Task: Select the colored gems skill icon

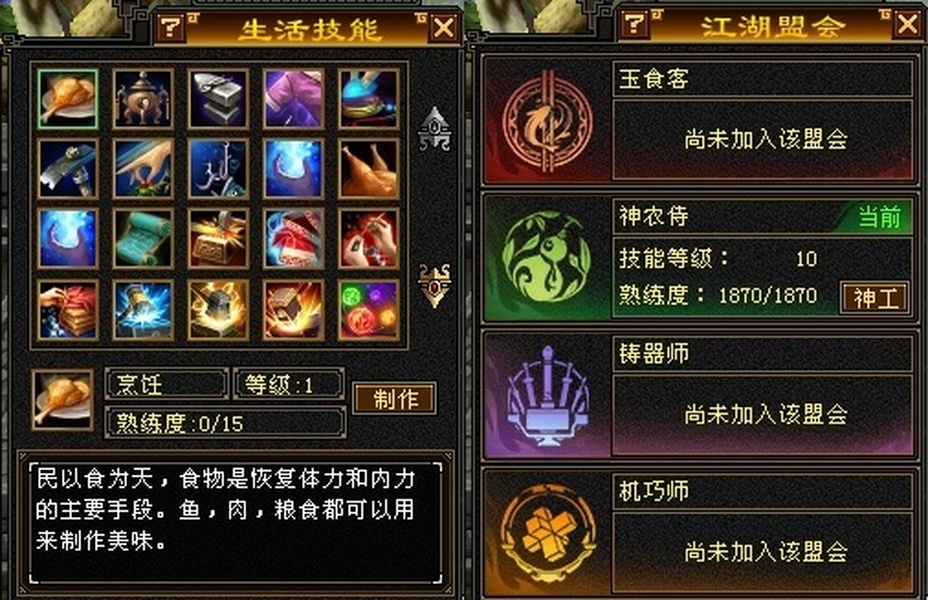Action: click(369, 310)
